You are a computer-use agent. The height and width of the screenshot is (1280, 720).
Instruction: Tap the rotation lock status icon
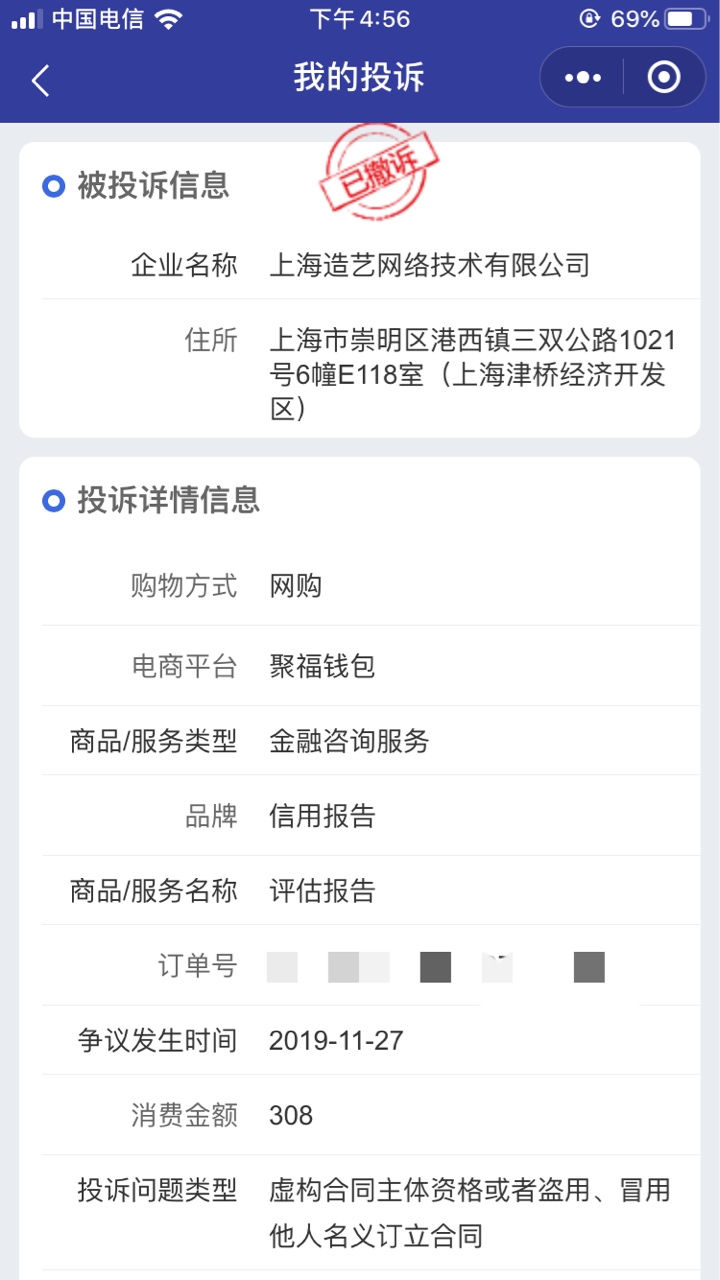click(590, 19)
